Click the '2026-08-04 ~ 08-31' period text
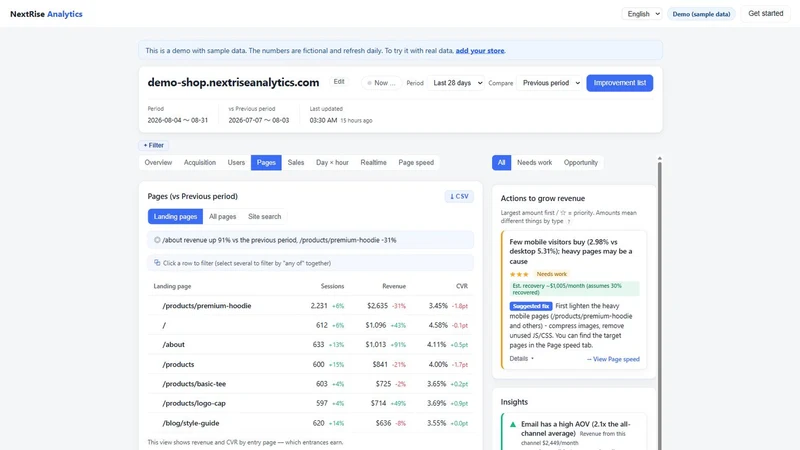800x450 pixels. (178, 120)
